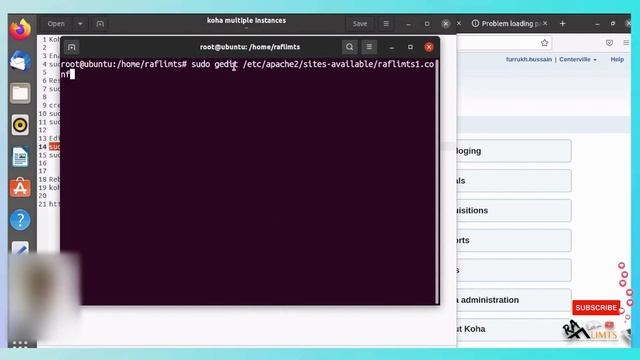Click the Firefox URL address bar
The image size is (640, 360).
click(504, 43)
